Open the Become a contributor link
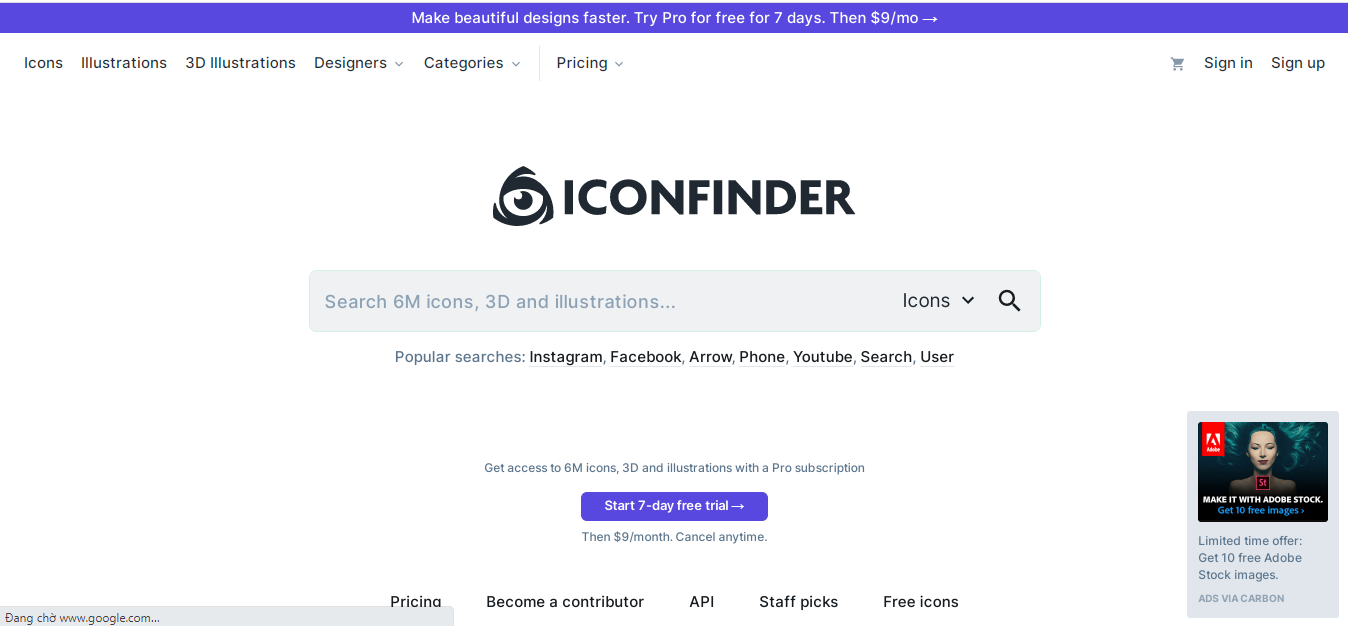Image resolution: width=1348 pixels, height=626 pixels. pos(565,602)
